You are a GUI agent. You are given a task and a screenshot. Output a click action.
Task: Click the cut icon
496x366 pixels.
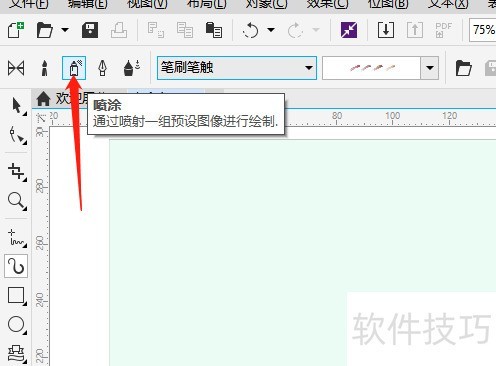pyautogui.click(x=156, y=30)
